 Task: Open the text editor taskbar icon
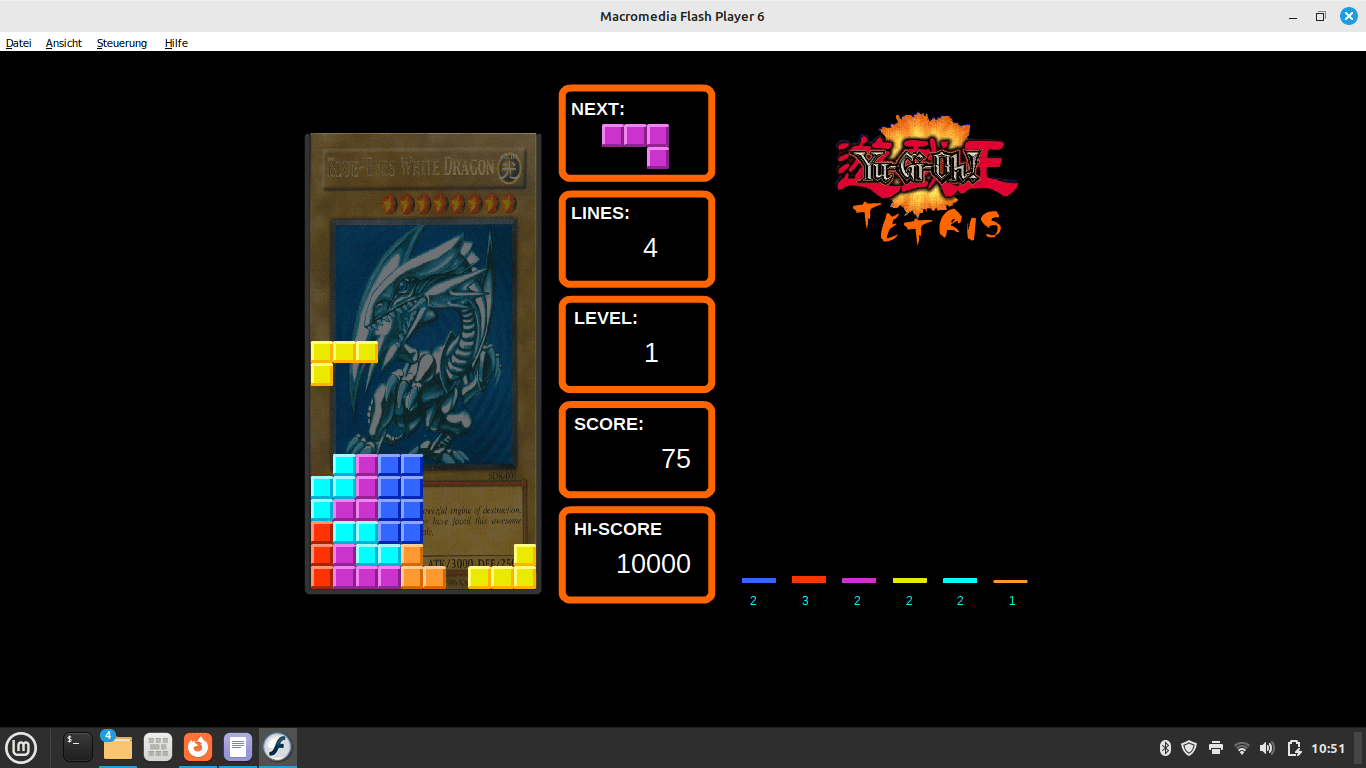(238, 747)
